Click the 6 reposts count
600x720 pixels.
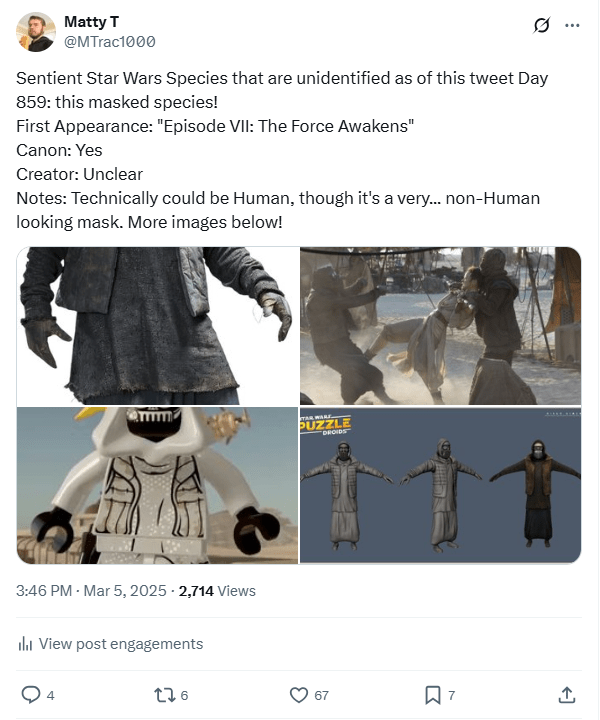(184, 695)
